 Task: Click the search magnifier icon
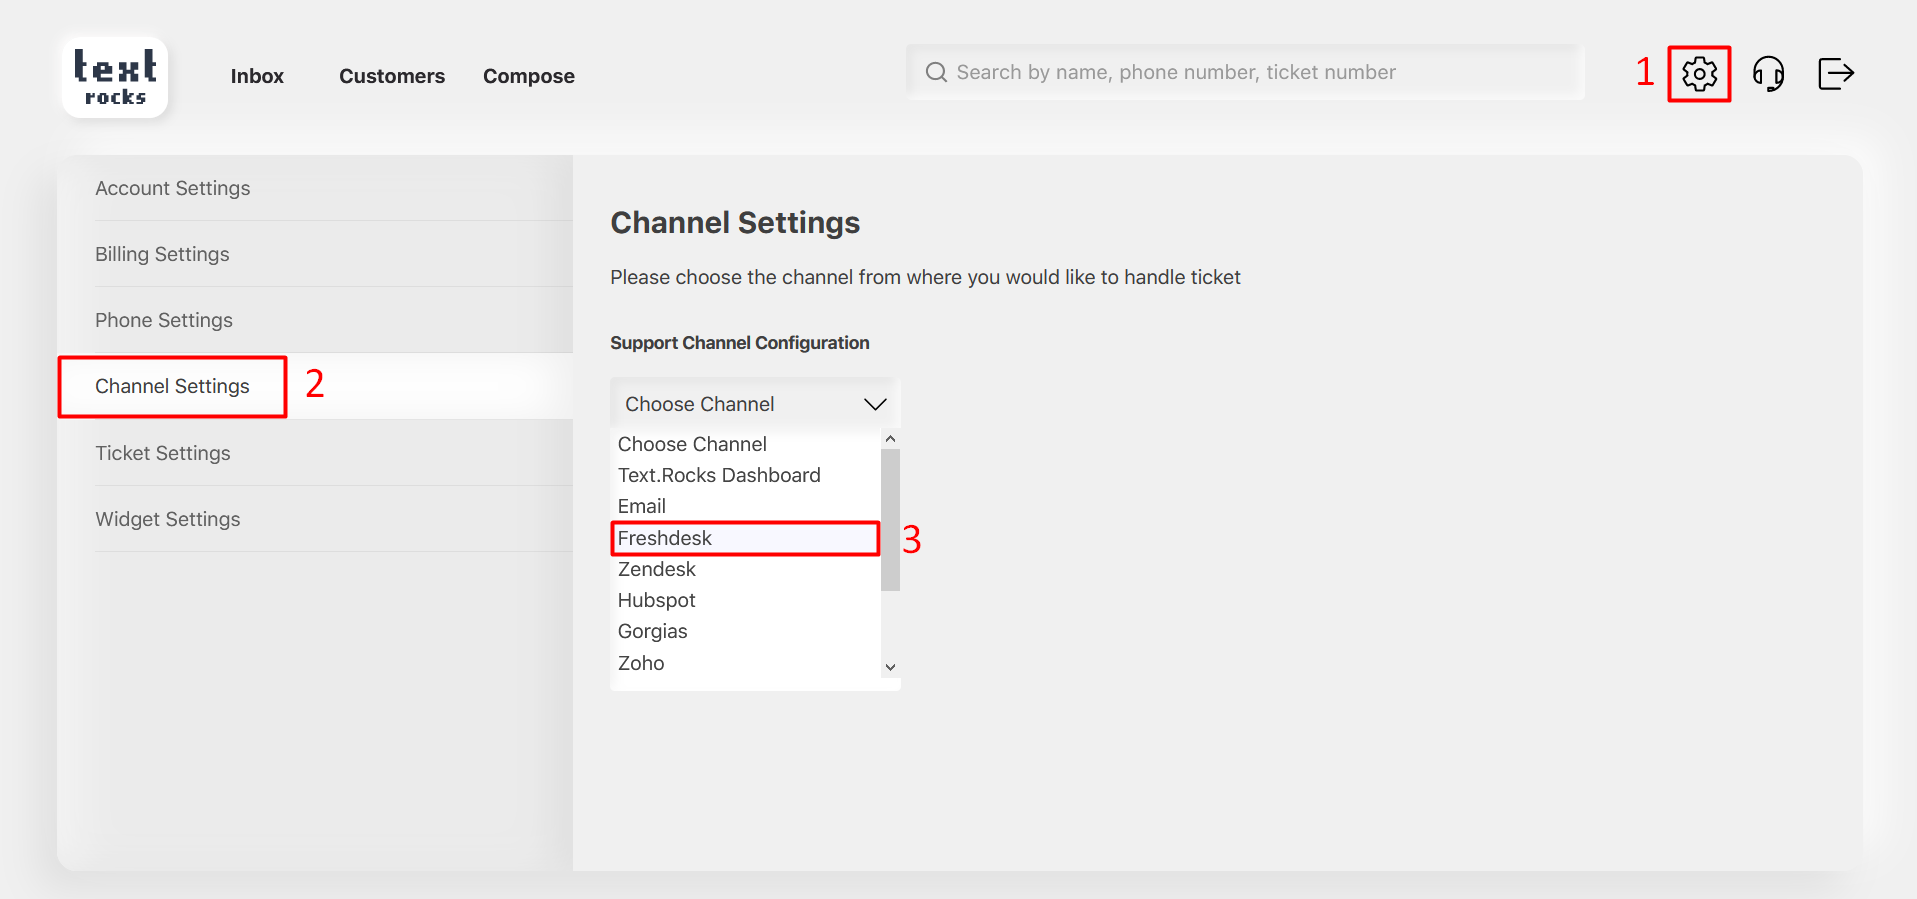click(x=936, y=72)
